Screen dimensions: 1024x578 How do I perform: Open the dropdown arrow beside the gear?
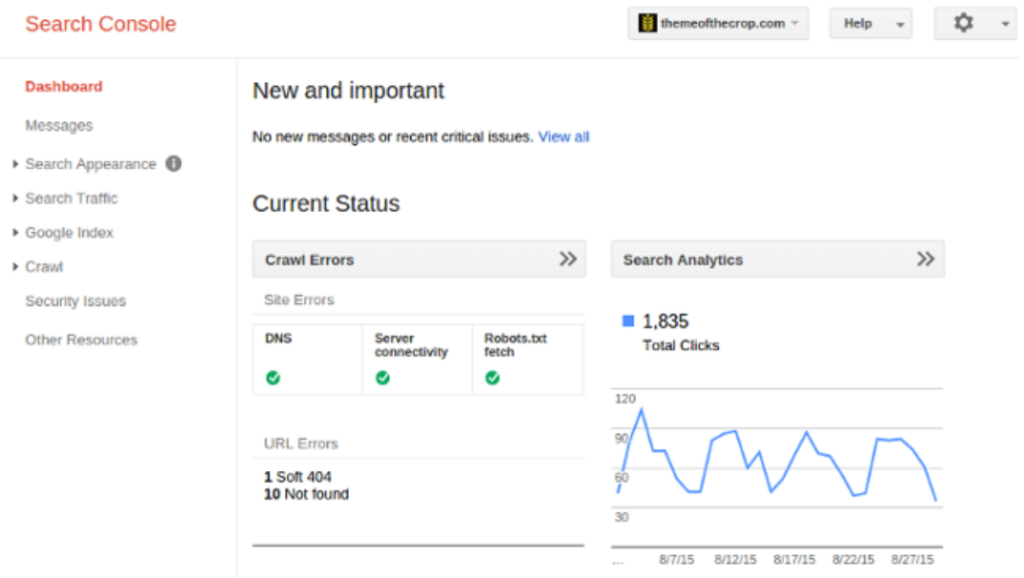[1005, 24]
